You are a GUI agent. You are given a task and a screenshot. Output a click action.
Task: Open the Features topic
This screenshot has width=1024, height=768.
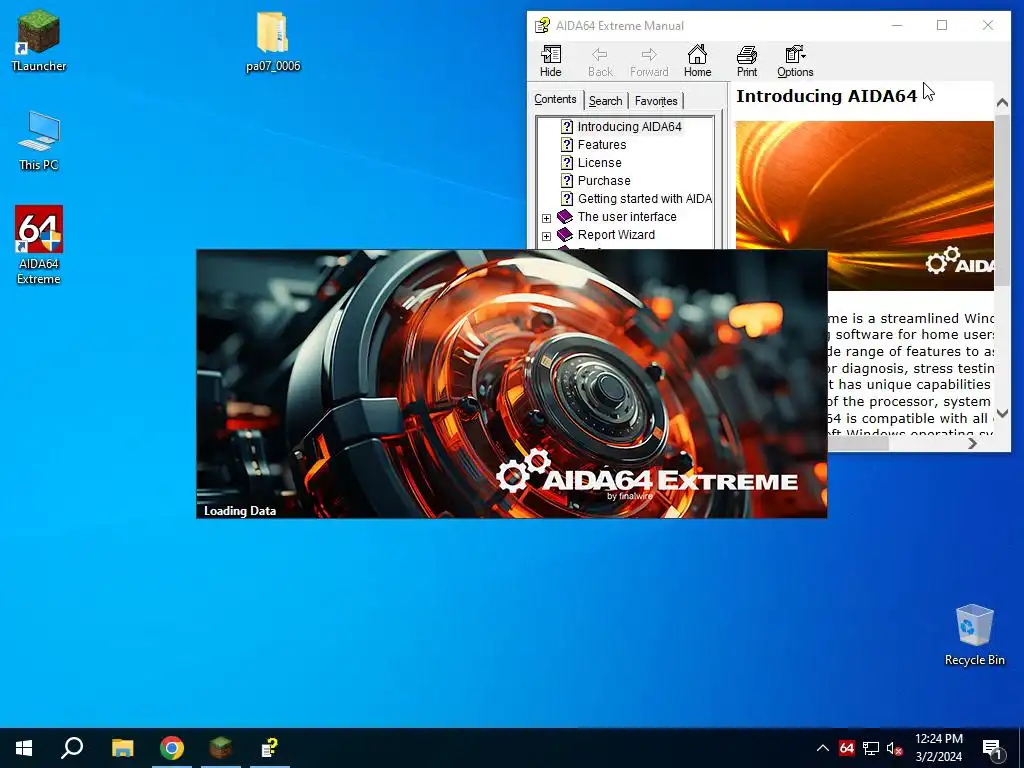coord(601,144)
